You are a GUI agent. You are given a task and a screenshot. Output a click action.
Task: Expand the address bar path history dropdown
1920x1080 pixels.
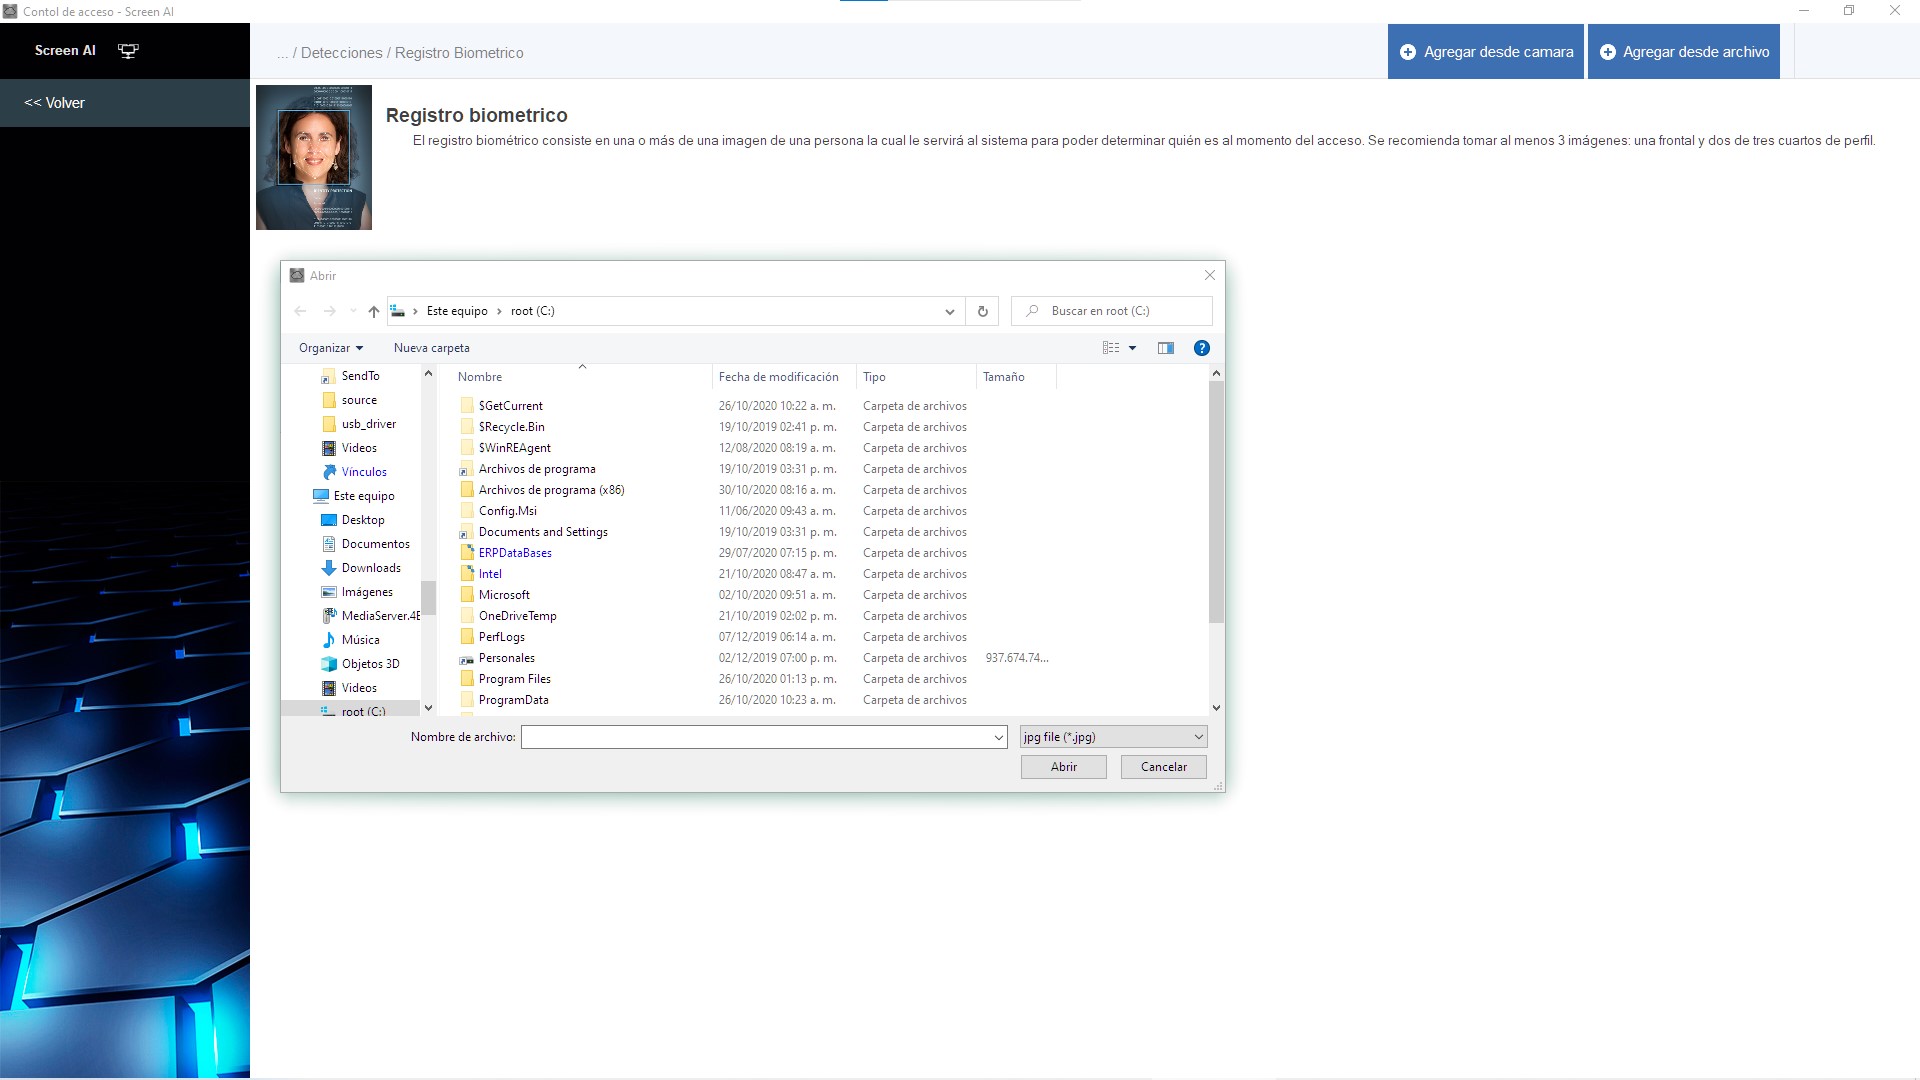tap(949, 311)
